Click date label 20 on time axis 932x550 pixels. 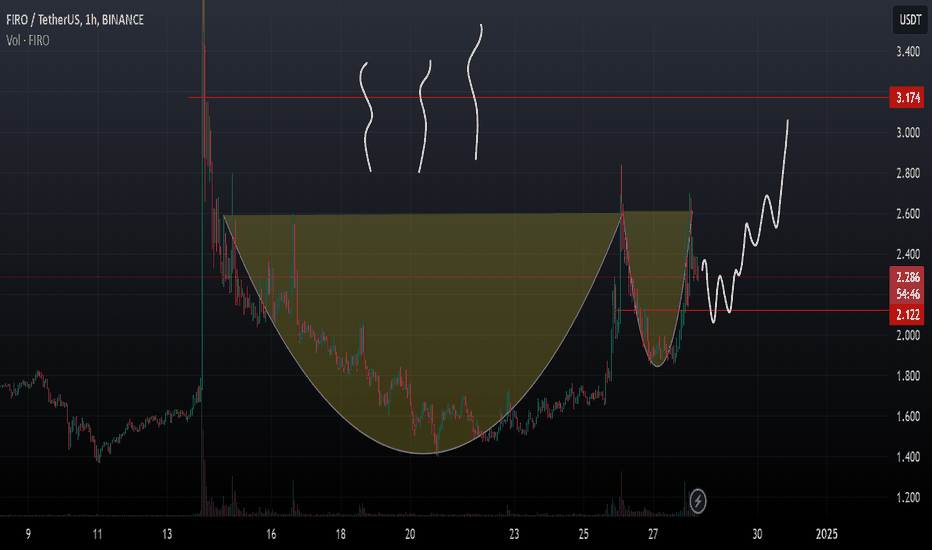pos(410,534)
